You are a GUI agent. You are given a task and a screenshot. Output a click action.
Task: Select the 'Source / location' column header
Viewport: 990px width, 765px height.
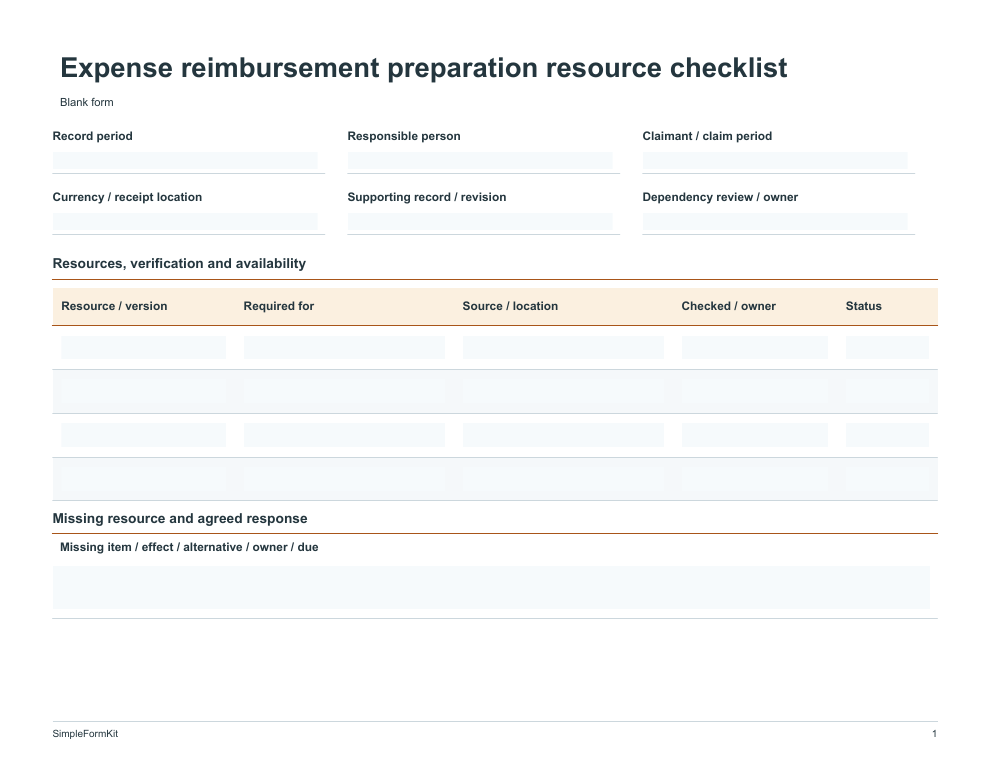[x=510, y=306]
